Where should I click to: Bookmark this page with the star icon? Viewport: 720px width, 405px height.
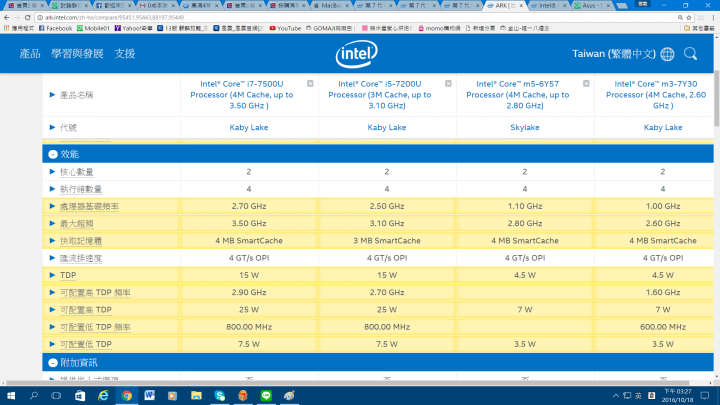[x=689, y=17]
